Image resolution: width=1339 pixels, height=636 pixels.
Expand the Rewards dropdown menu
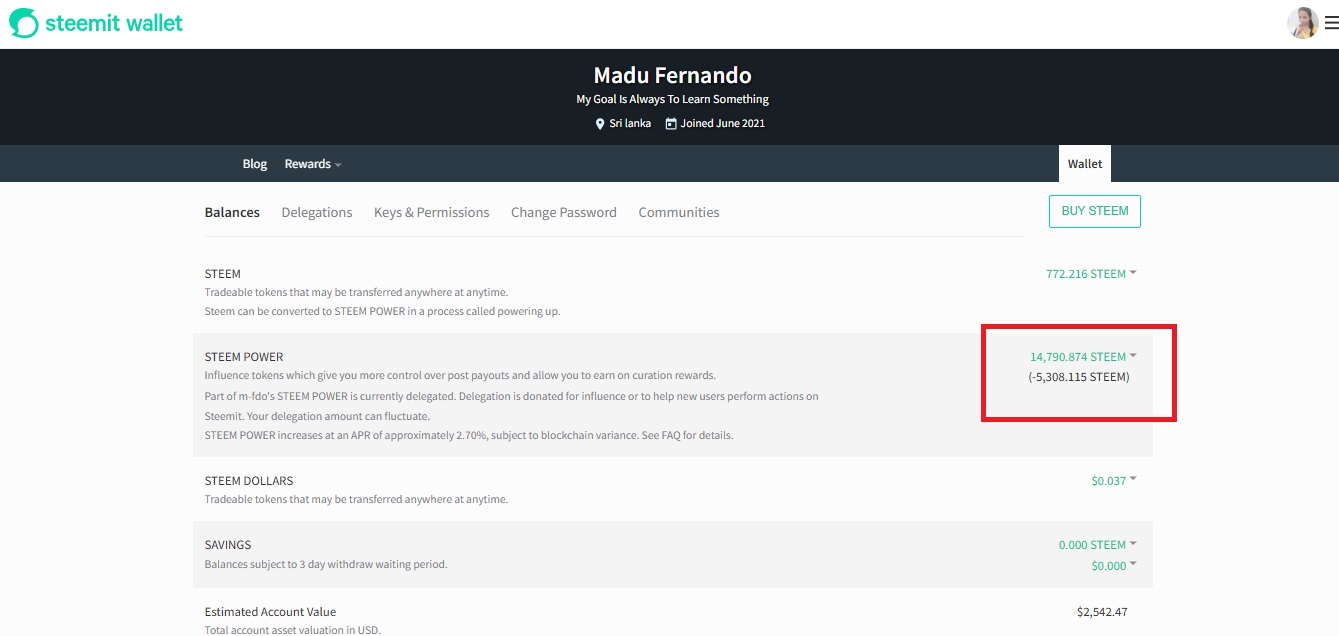(x=313, y=164)
